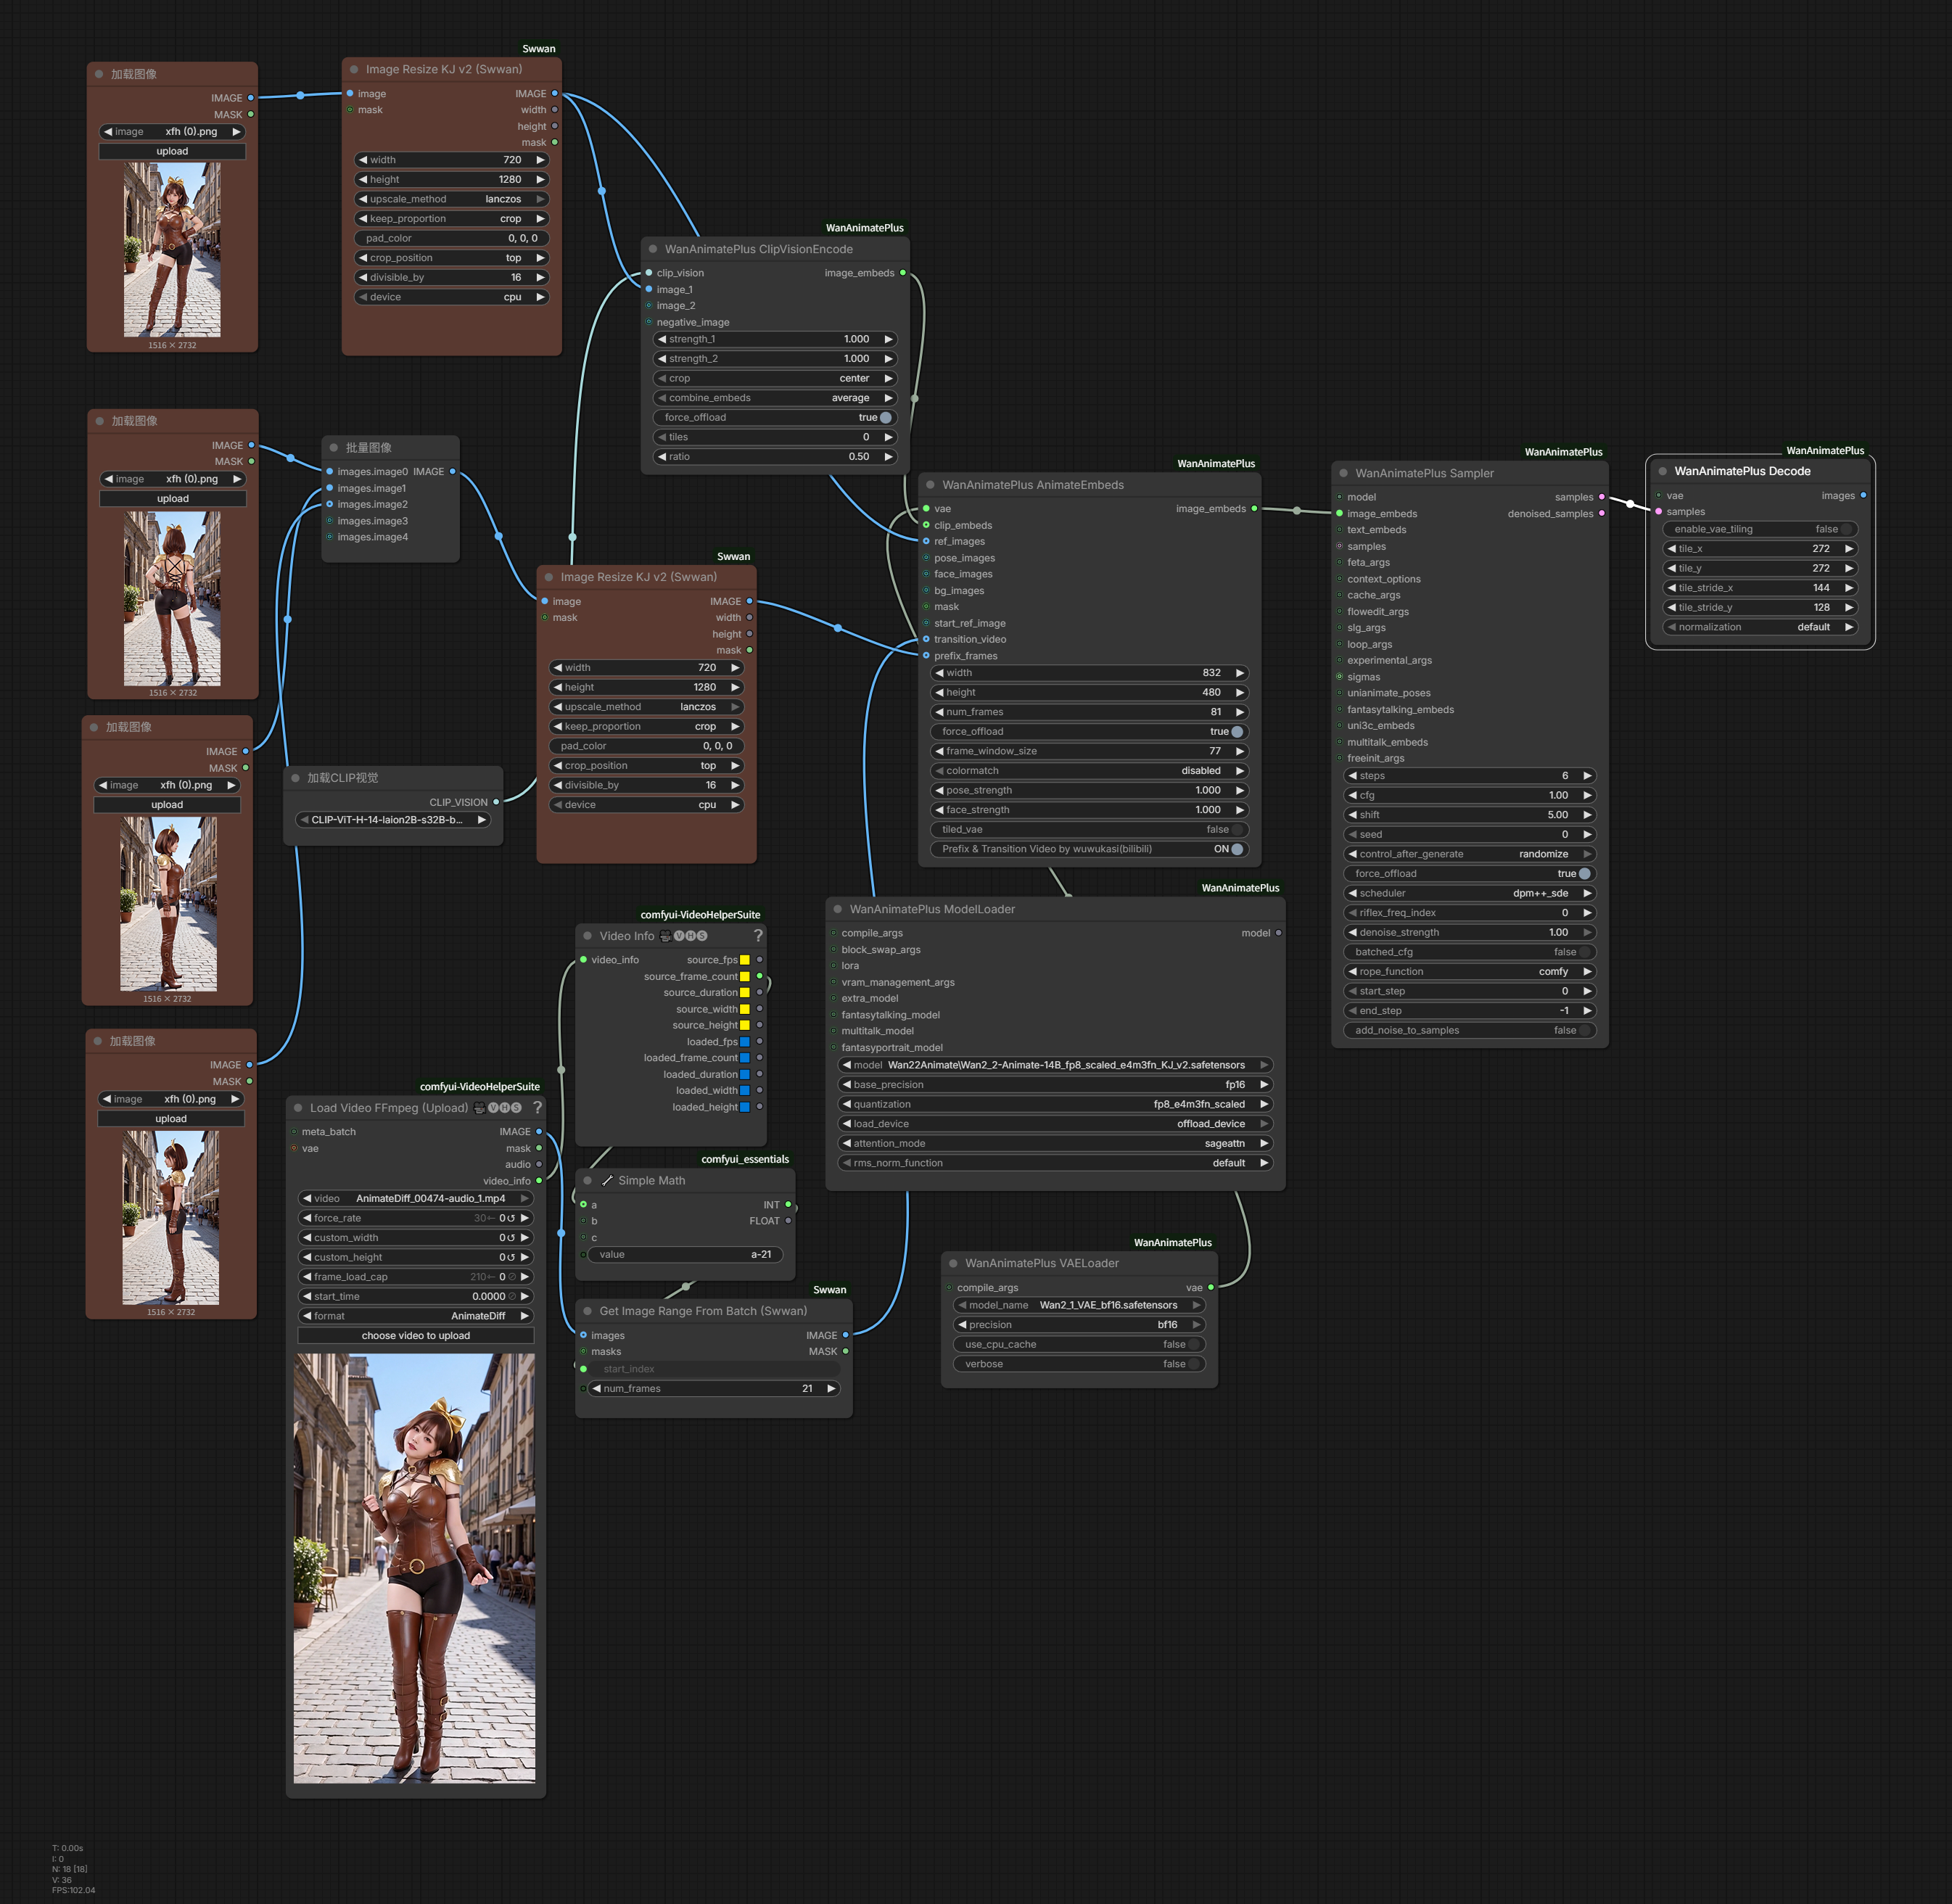Click the video preview in Load Video FFmpeg
The image size is (1952, 1904).
coord(415,1568)
